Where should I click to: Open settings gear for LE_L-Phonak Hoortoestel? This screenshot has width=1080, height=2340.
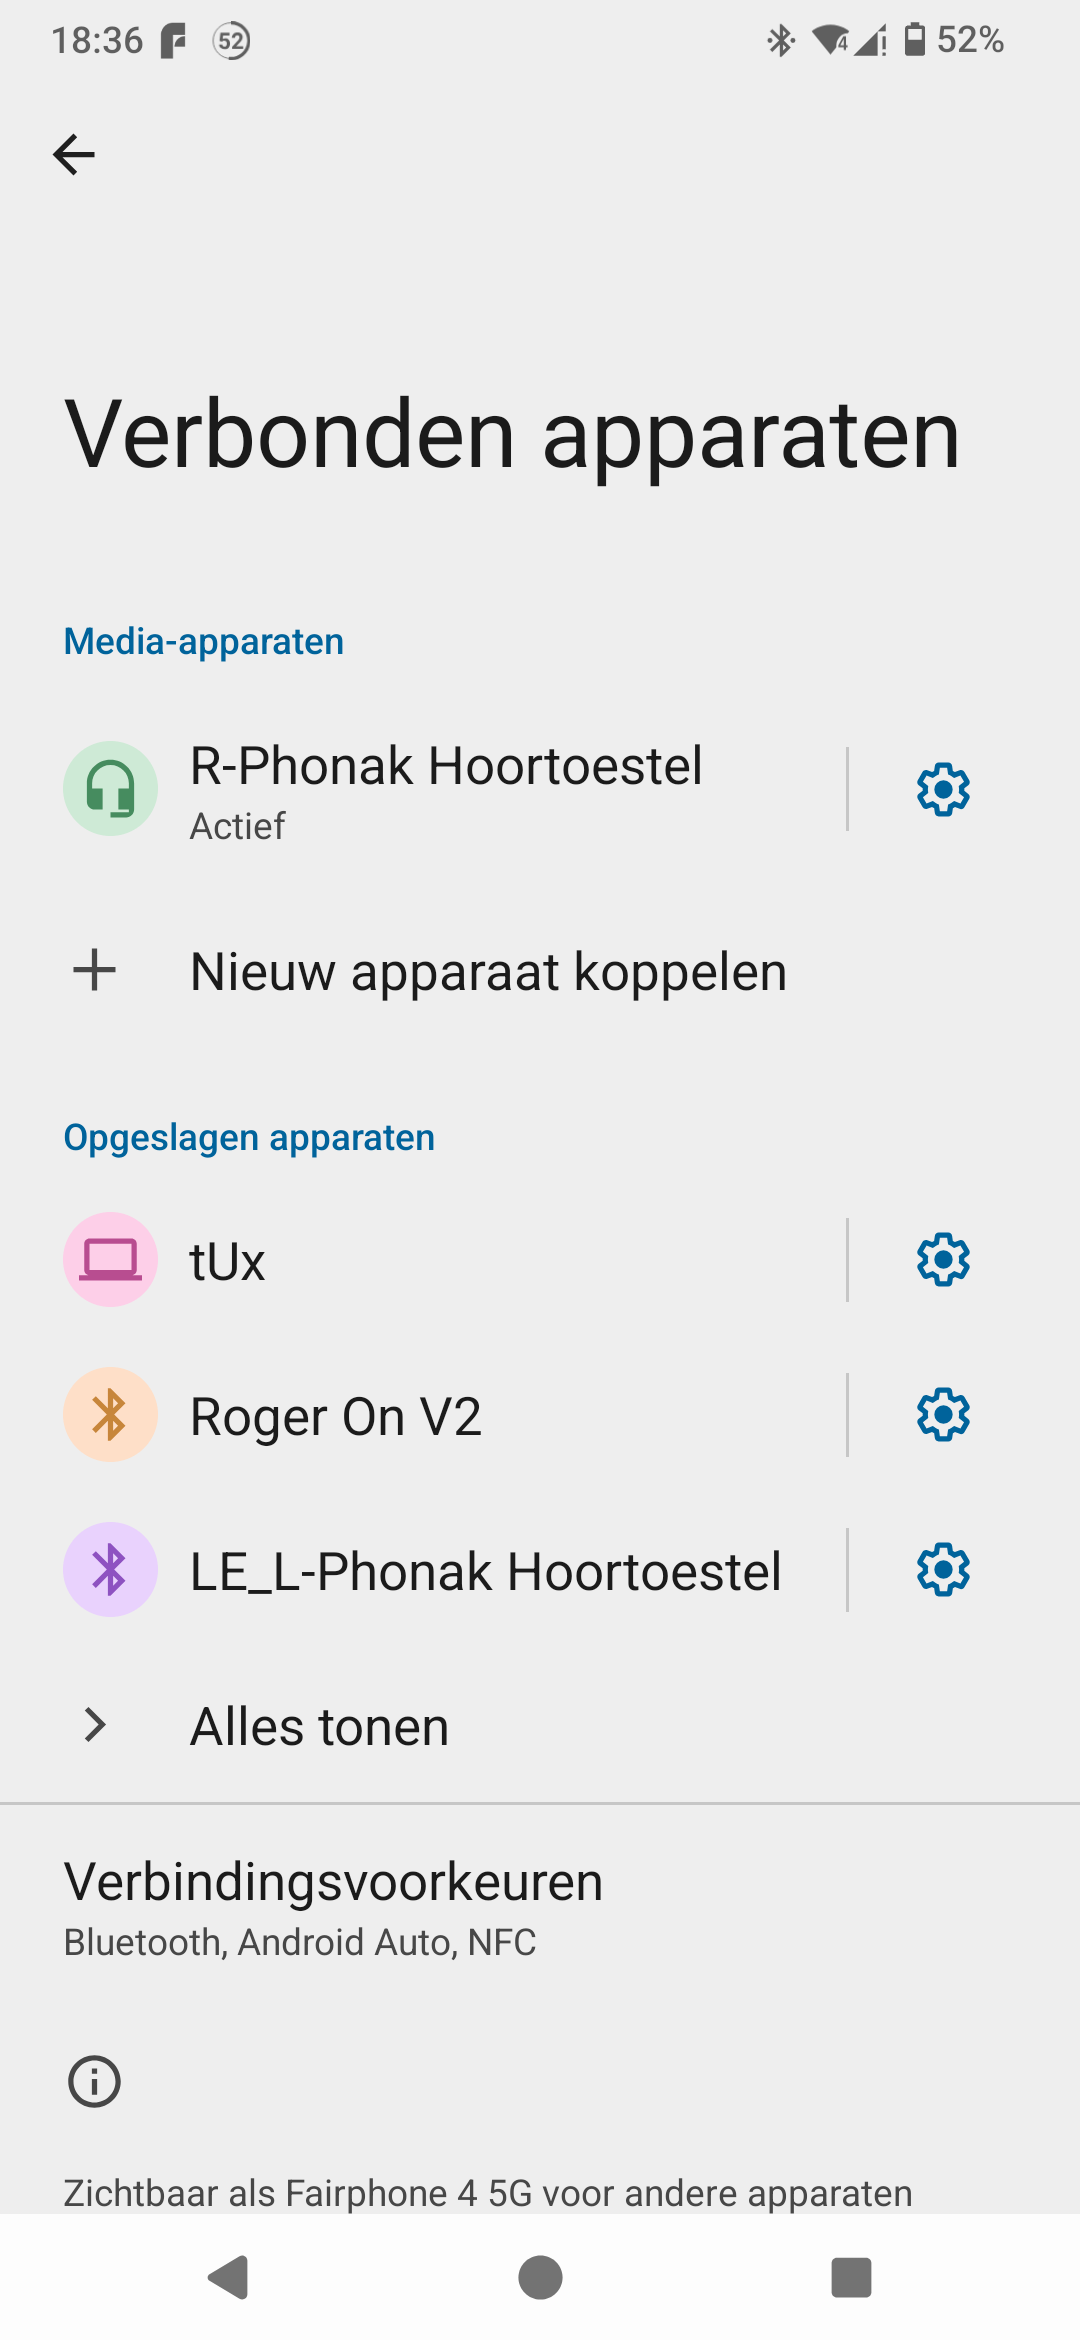(943, 1570)
